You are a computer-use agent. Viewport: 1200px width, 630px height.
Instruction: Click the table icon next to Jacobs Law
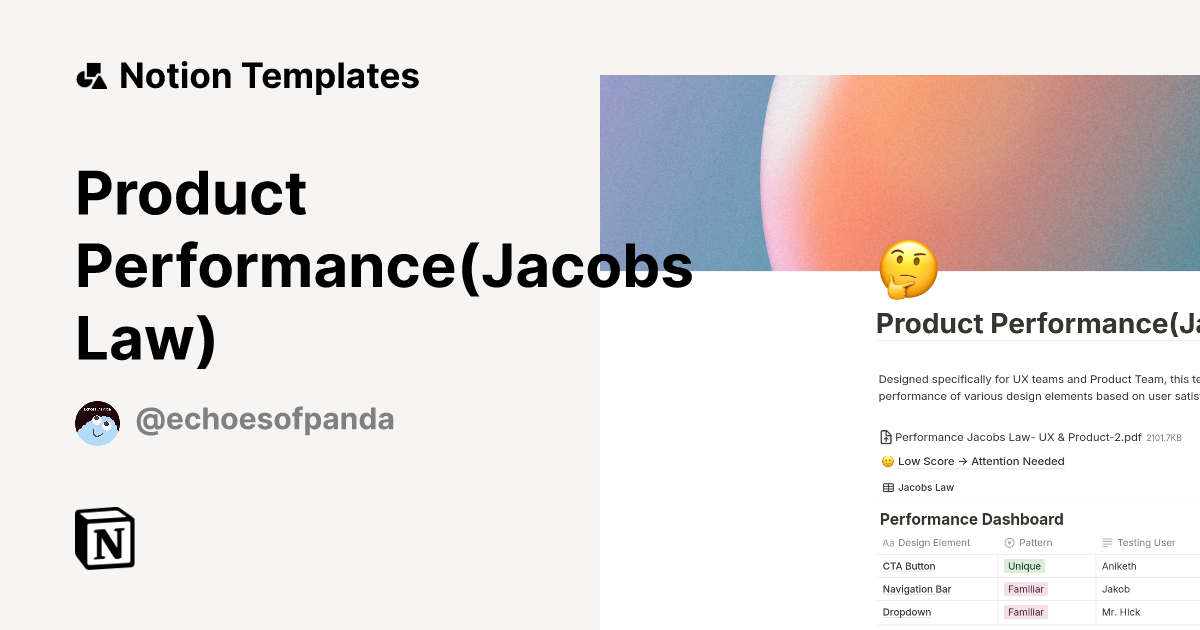tap(886, 487)
